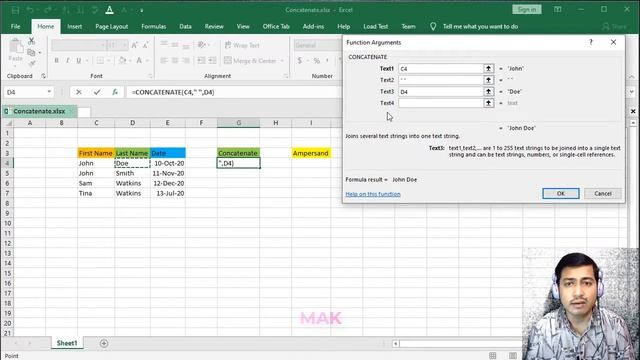Click Cancel in Function Arguments dialog
The width and height of the screenshot is (640, 360).
point(602,193)
